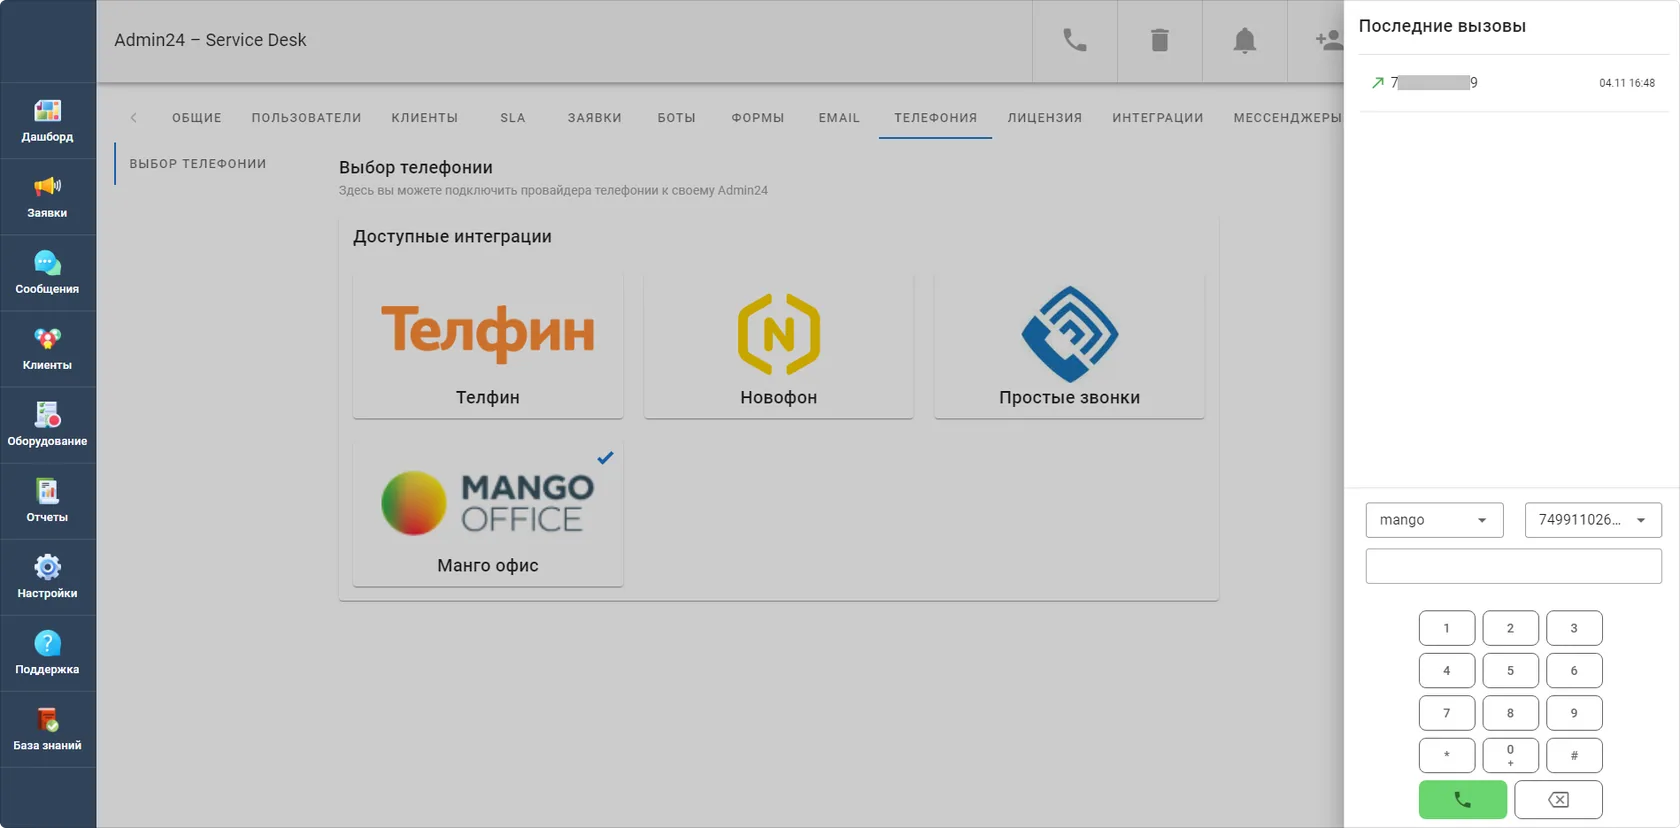Focus the phone number input field
This screenshot has width=1680, height=828.
pos(1514,566)
